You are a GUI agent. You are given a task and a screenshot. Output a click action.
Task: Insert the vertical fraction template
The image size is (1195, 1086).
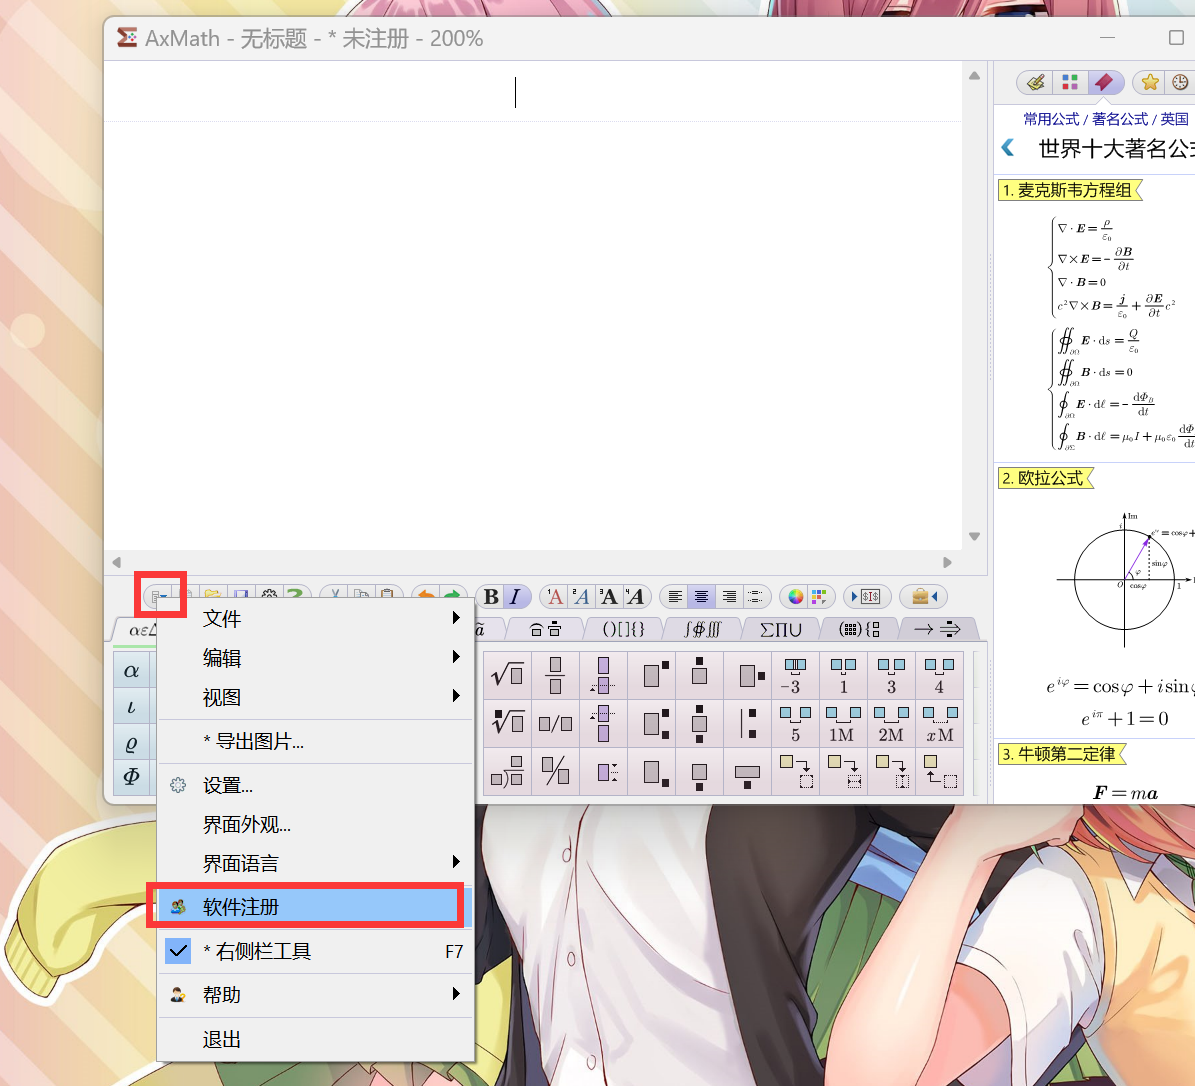[555, 674]
